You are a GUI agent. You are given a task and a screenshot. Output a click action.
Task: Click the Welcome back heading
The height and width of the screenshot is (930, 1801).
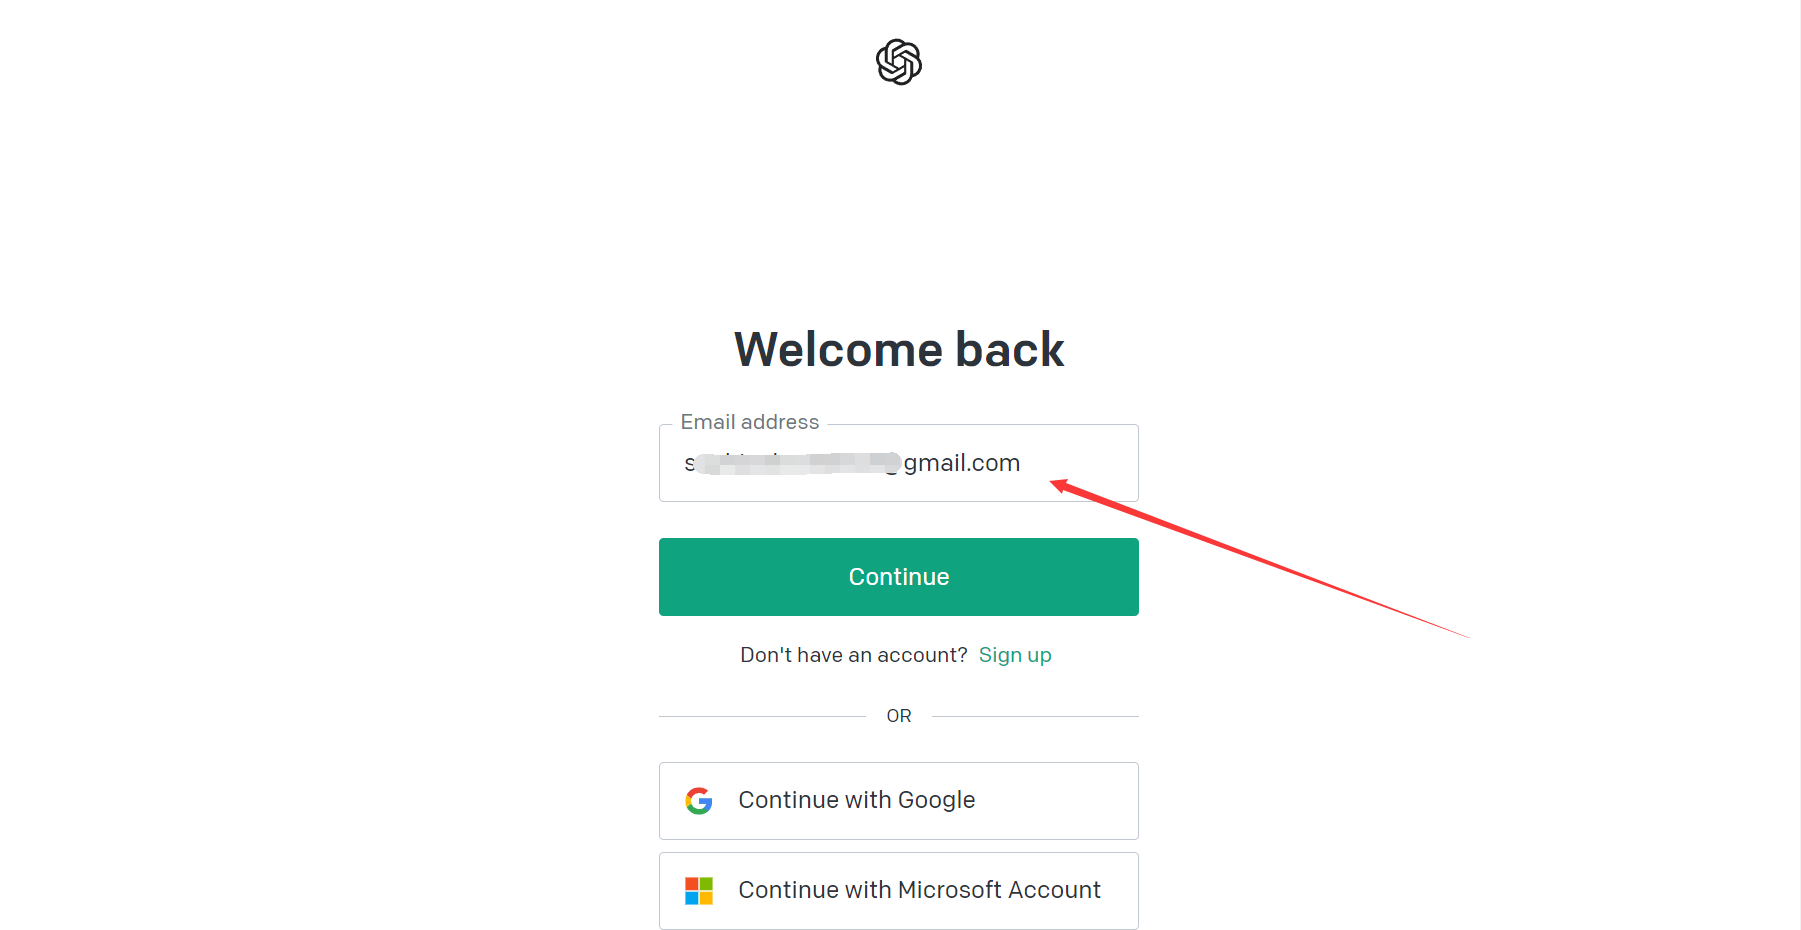click(x=898, y=349)
